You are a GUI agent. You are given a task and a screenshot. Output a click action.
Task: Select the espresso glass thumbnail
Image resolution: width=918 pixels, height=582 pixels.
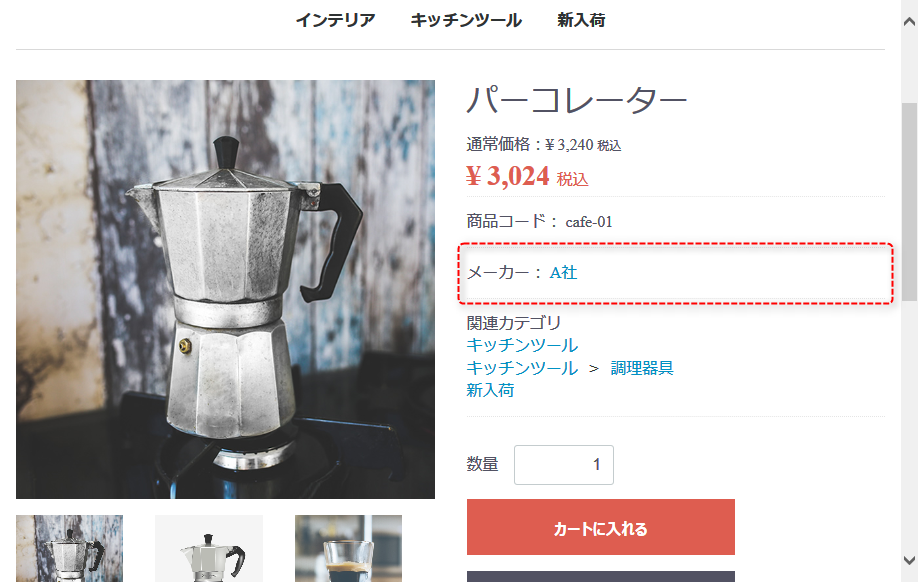pos(348,549)
